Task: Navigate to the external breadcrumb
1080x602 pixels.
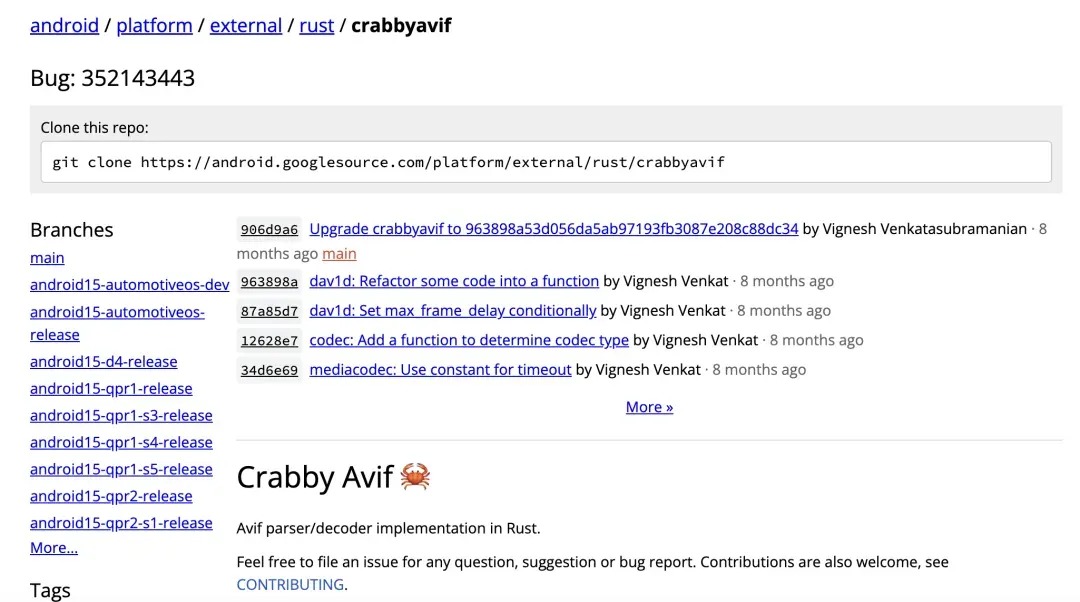Action: (245, 25)
